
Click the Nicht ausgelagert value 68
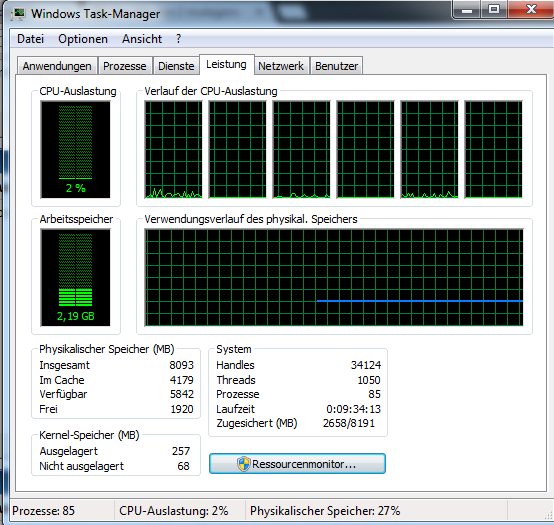coord(183,466)
